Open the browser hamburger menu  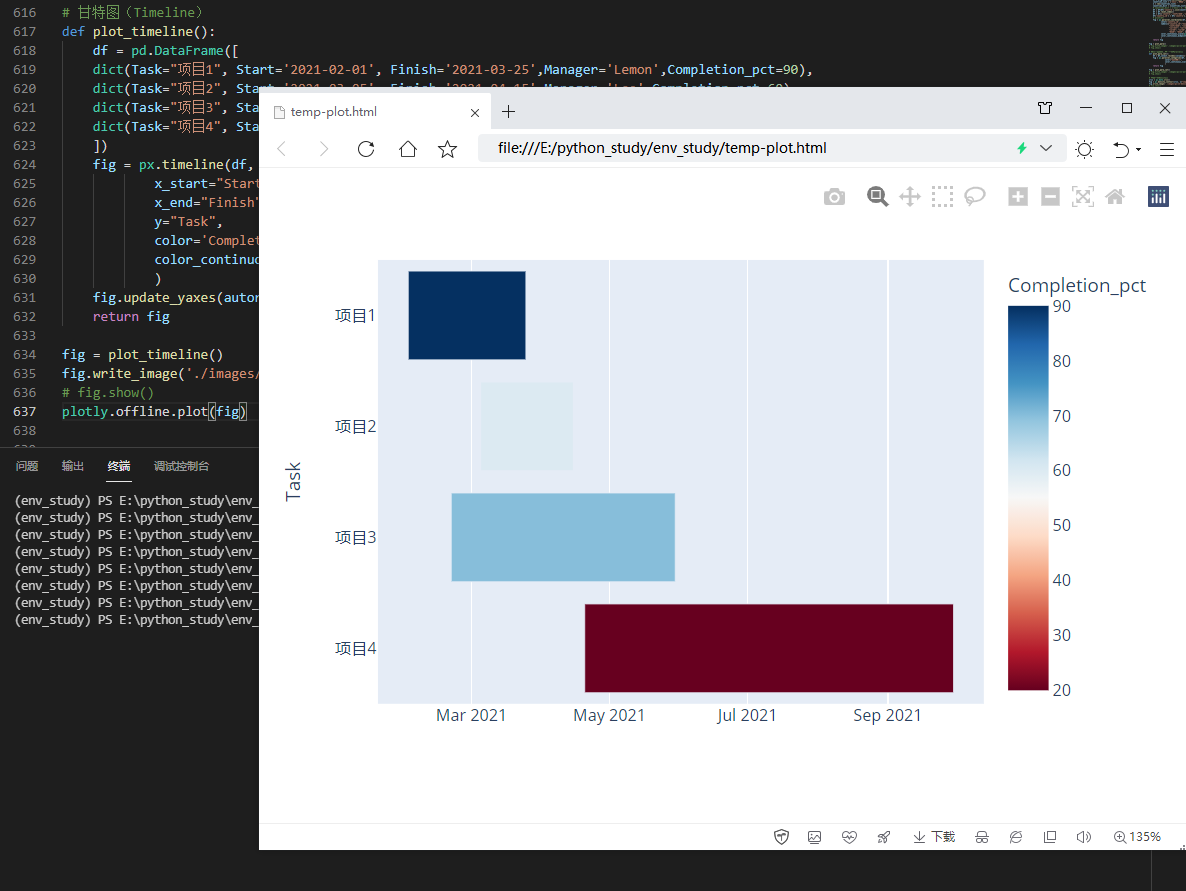pos(1167,148)
